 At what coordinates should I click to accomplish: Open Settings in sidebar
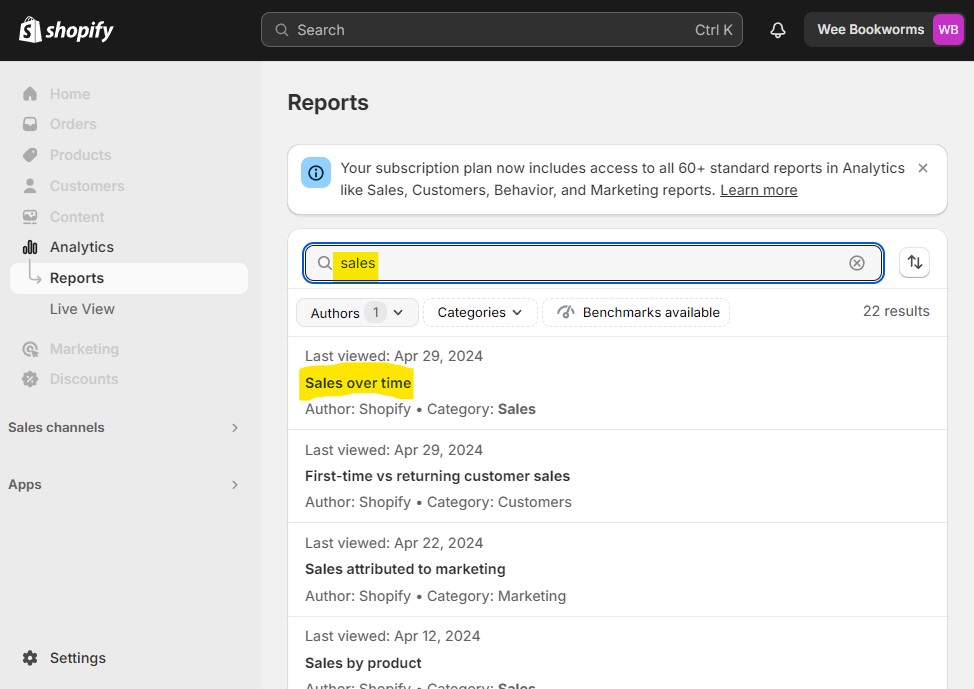pyautogui.click(x=78, y=658)
